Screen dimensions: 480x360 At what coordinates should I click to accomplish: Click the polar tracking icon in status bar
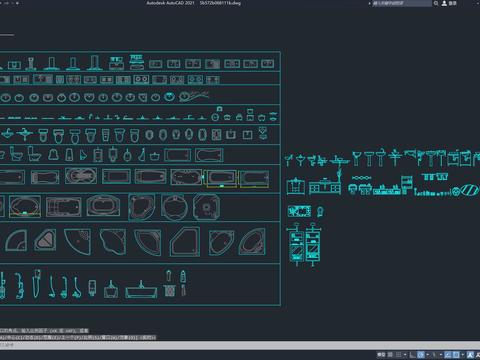421,355
